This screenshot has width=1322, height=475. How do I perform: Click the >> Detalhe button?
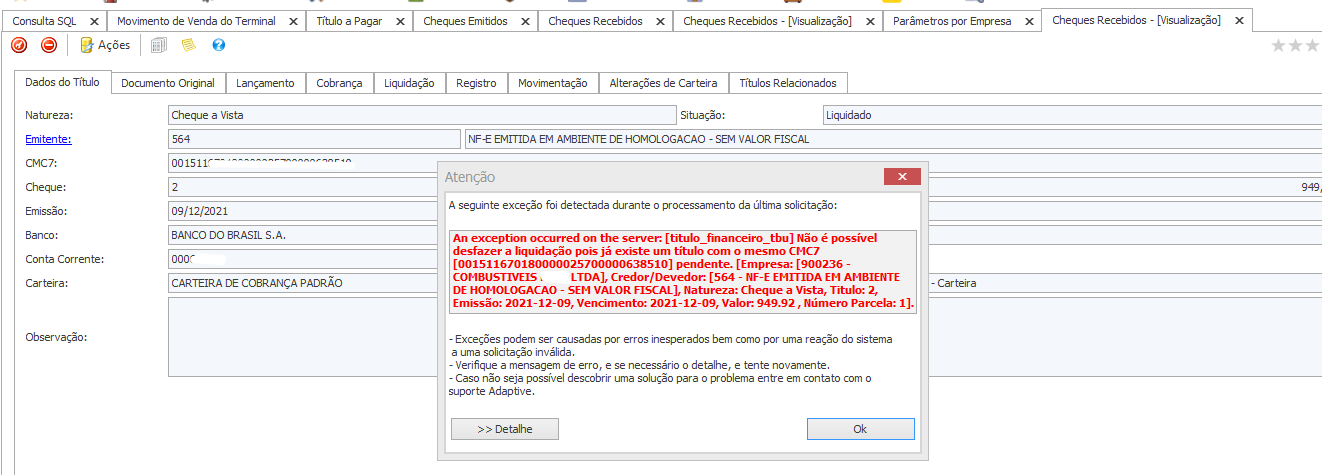pyautogui.click(x=505, y=429)
